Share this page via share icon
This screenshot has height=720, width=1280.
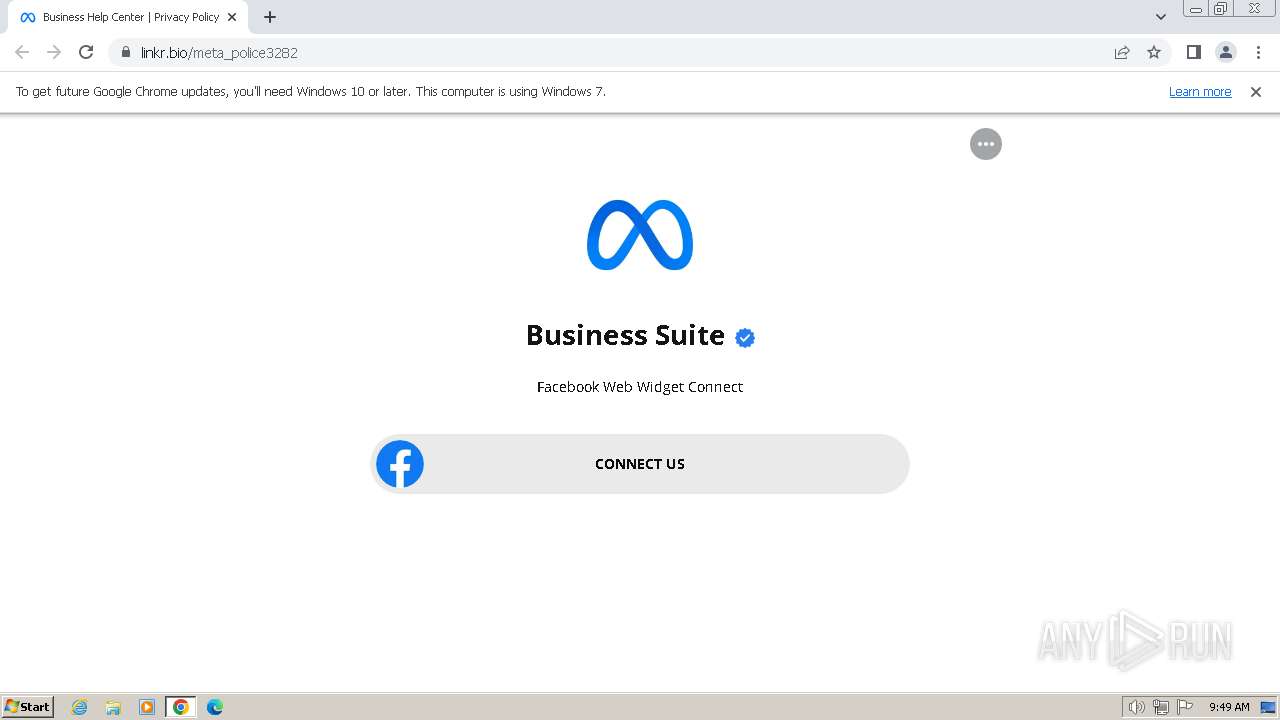tap(1122, 52)
